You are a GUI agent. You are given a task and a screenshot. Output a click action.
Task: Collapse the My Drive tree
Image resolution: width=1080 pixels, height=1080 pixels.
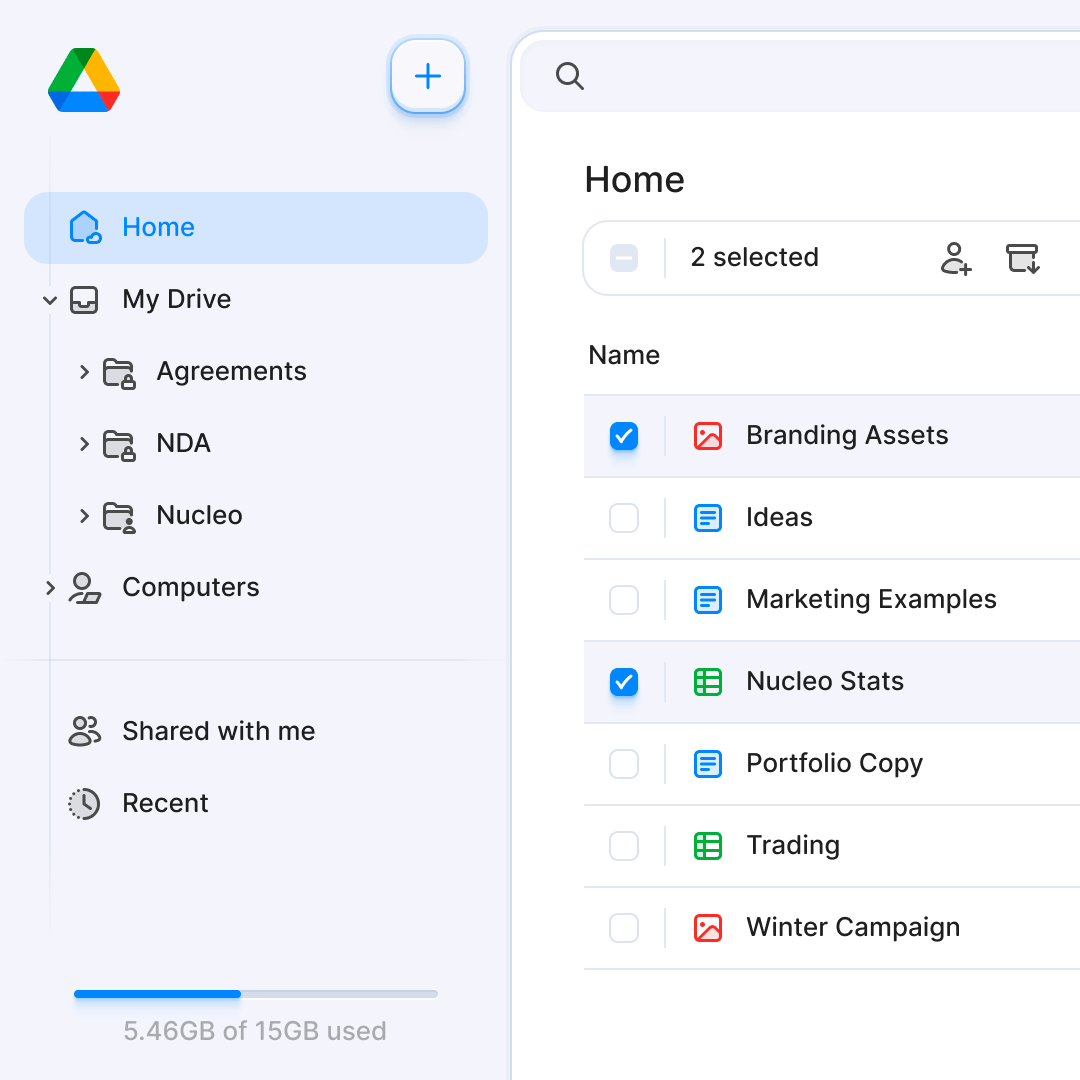click(x=50, y=300)
